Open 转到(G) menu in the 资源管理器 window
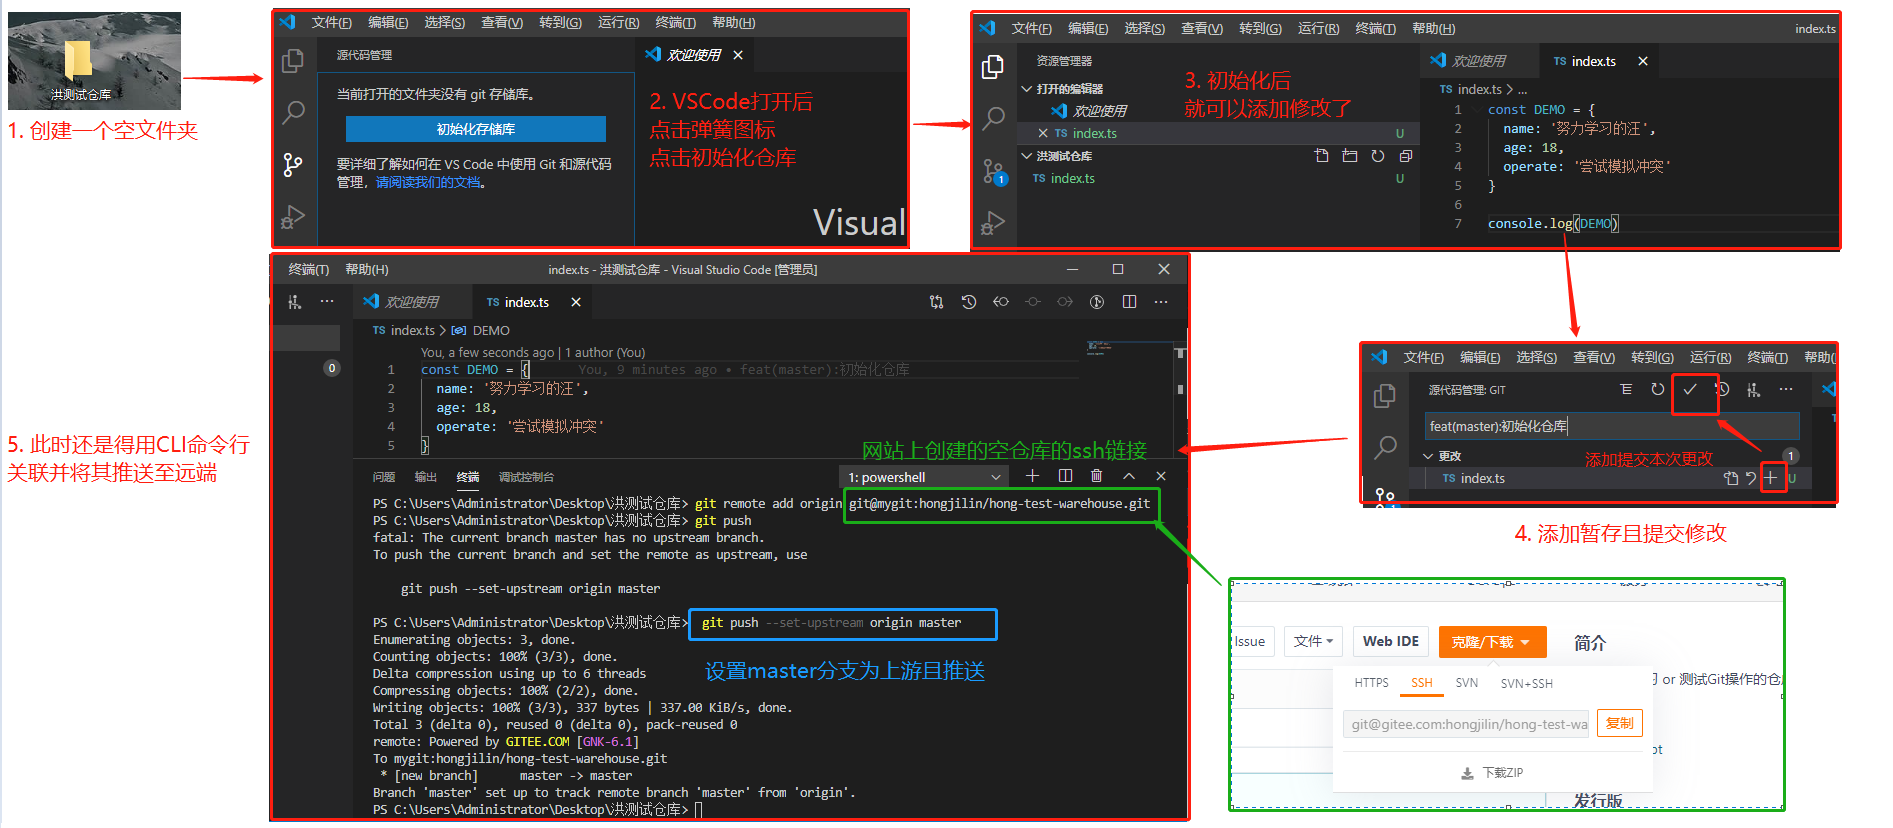This screenshot has height=828, width=1893. point(1260,28)
